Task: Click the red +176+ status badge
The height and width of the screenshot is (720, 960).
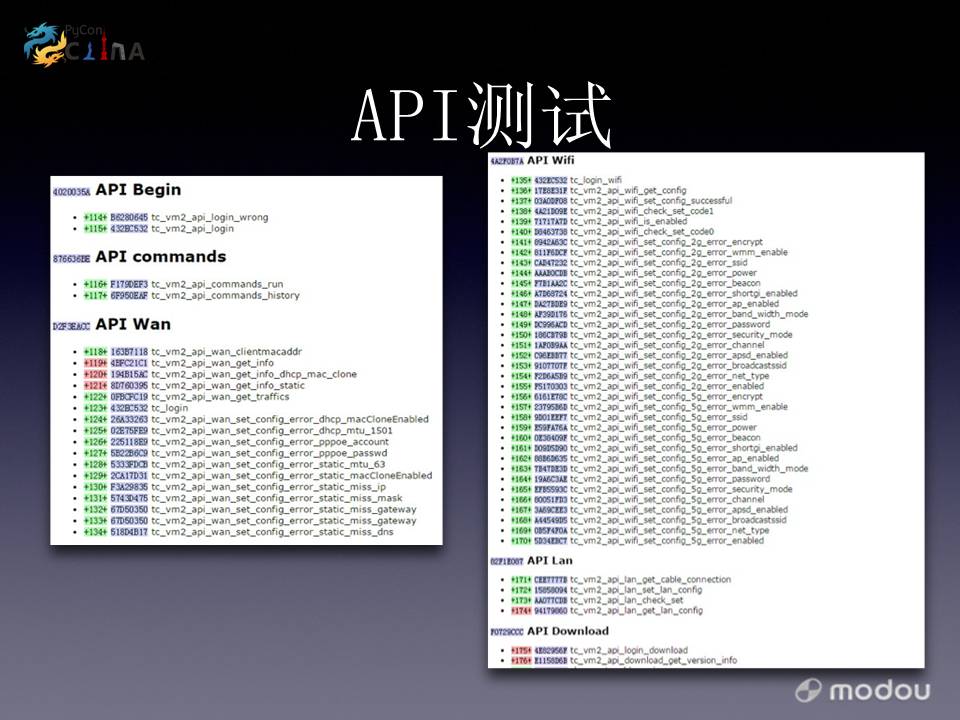Action: point(522,660)
